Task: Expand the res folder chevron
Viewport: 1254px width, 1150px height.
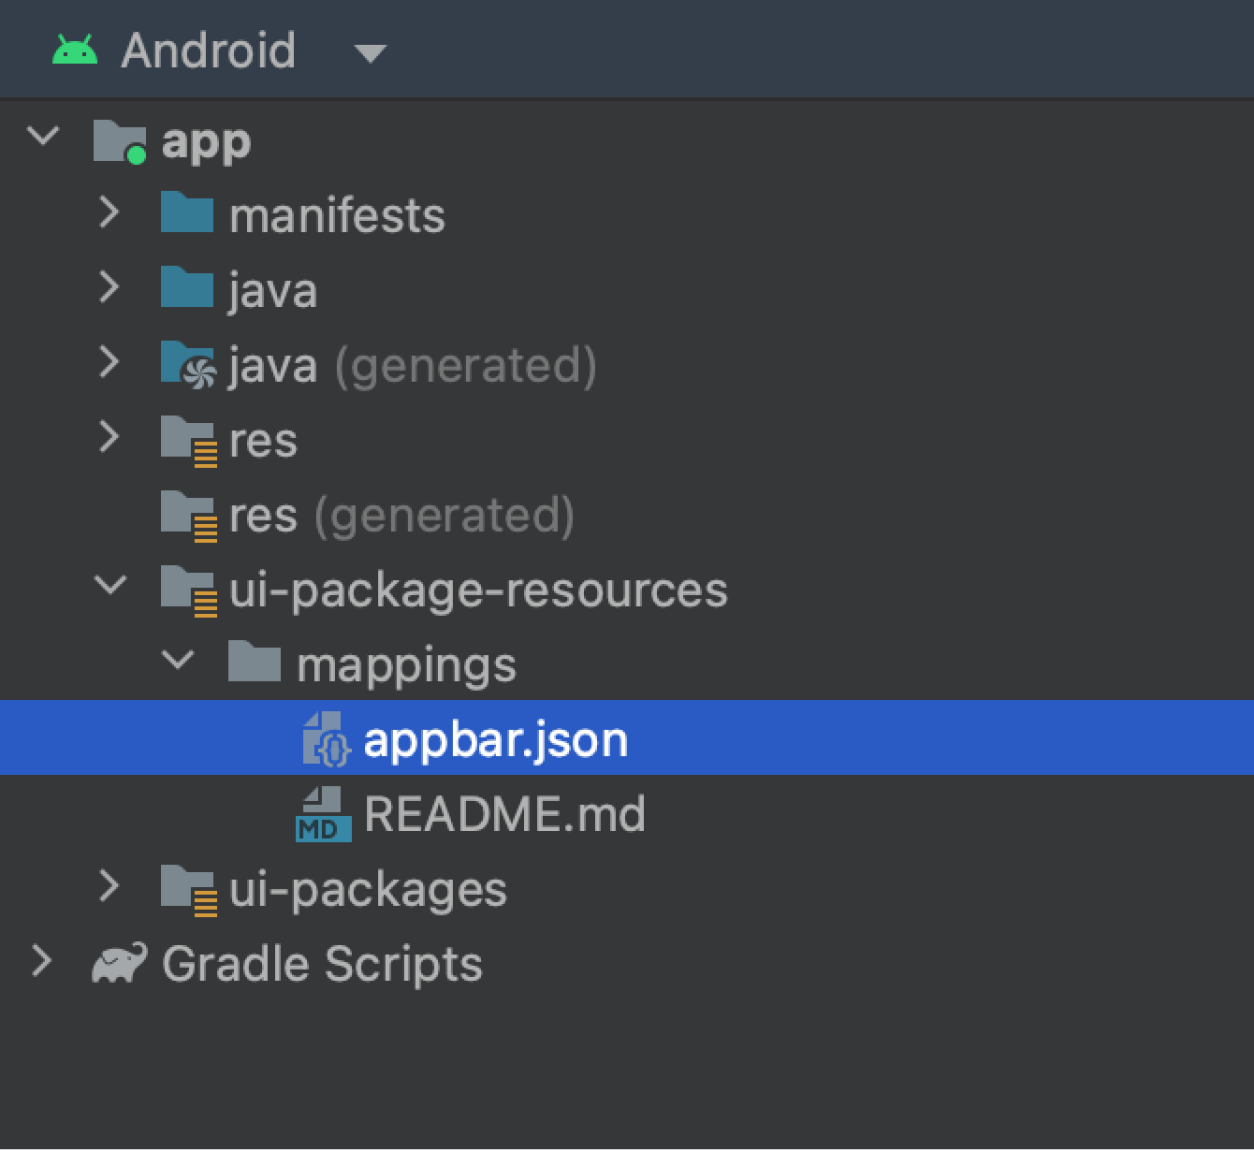Action: coord(110,437)
